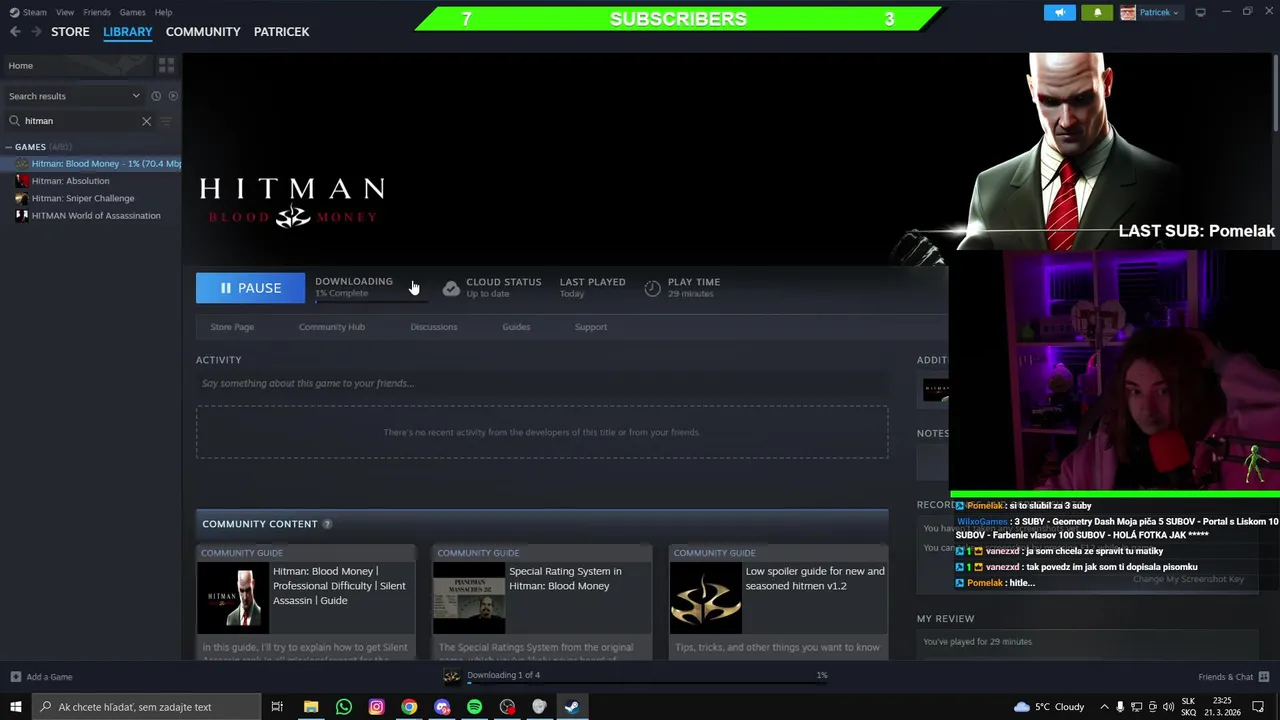Click the recent activity clock filter icon

click(x=156, y=96)
